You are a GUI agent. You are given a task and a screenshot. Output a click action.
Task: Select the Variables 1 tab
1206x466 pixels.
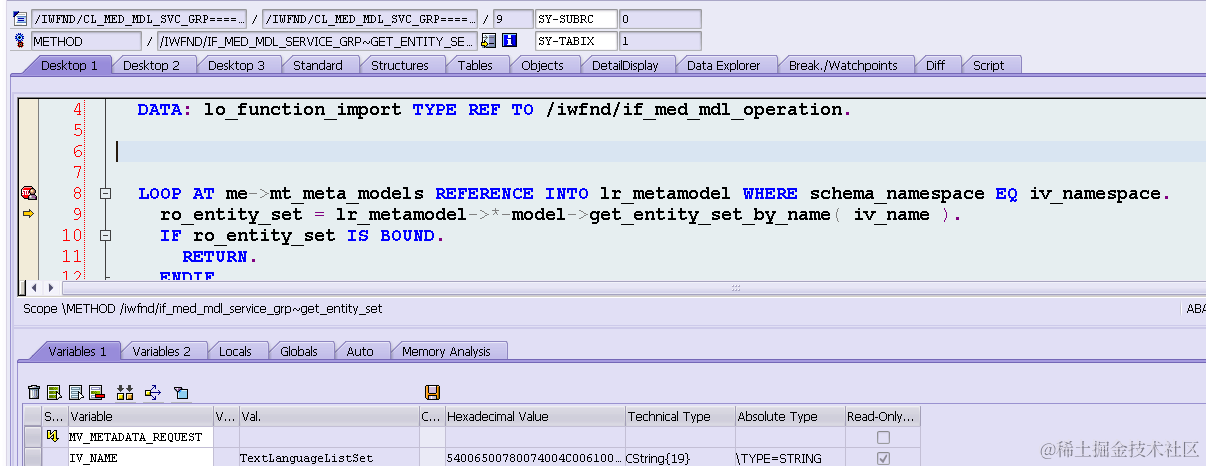[77, 351]
